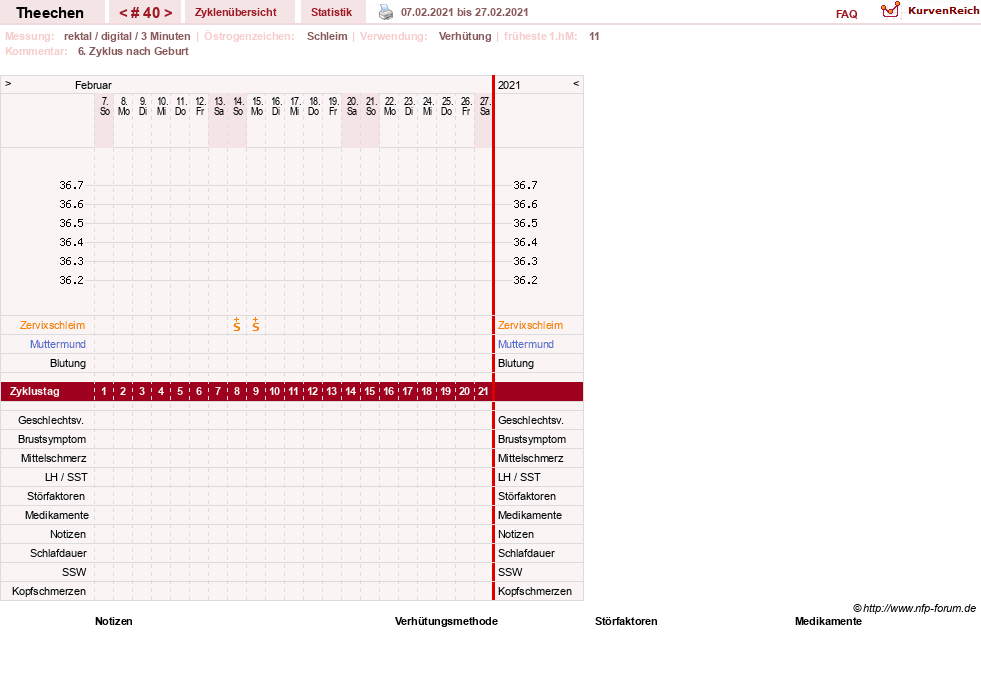Click date column '7. So'
The height and width of the screenshot is (700, 981).
tap(104, 106)
